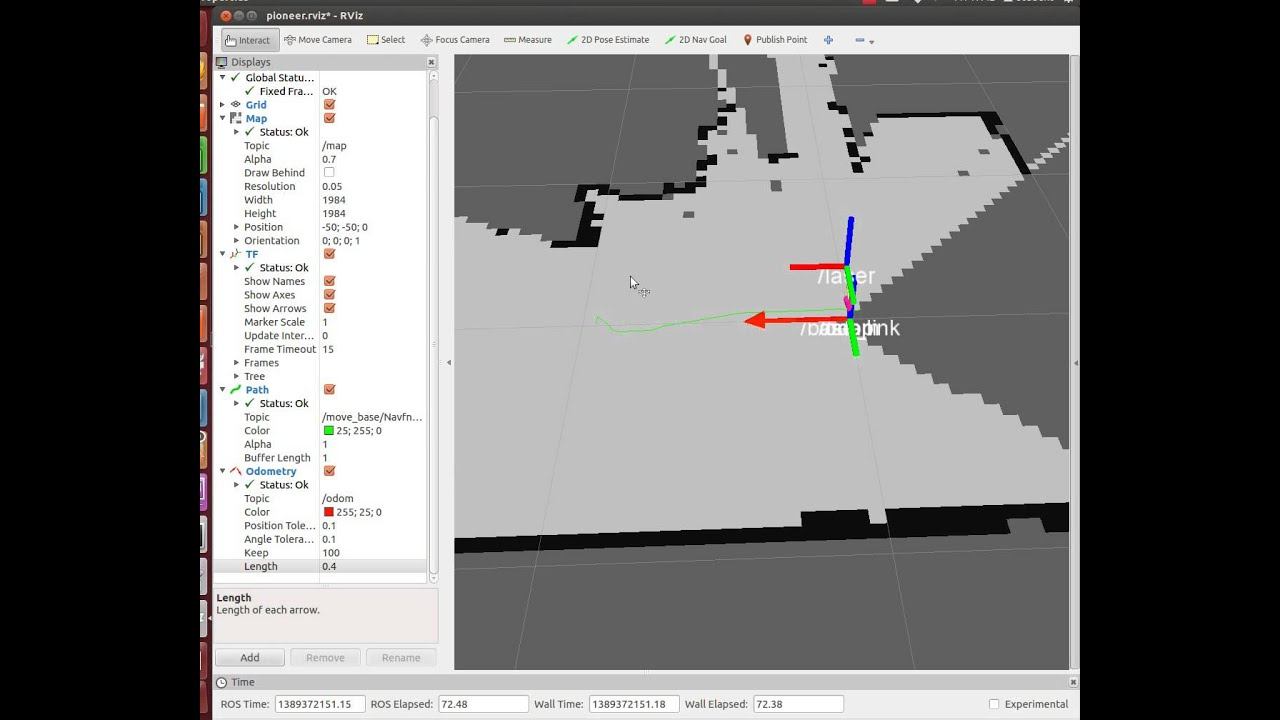Choose the 2D Nav Goal tool

click(695, 40)
